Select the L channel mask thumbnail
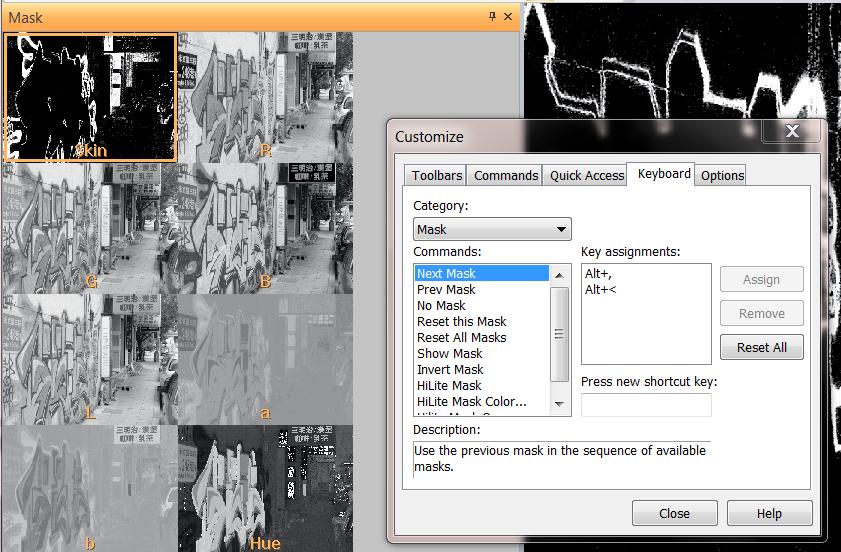The width and height of the screenshot is (841, 552). tap(91, 359)
